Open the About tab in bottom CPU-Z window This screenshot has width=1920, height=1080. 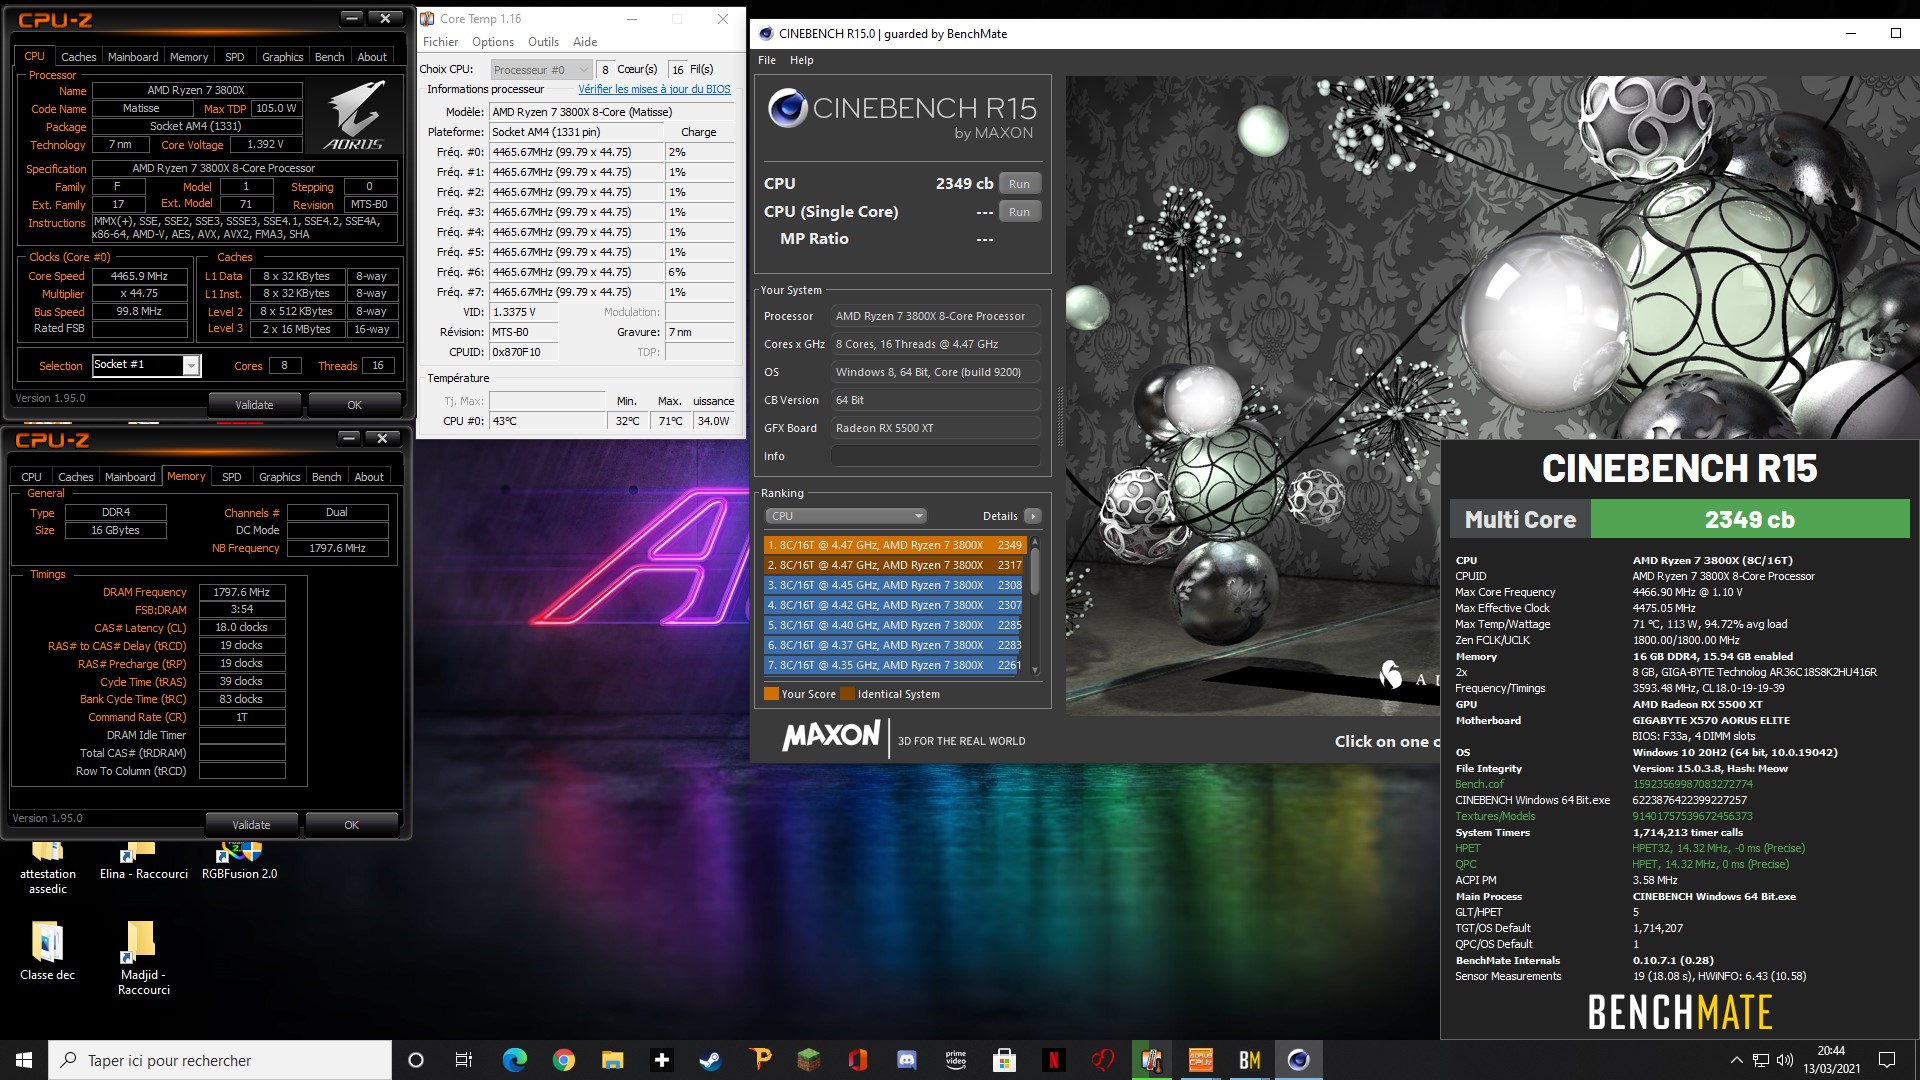click(369, 477)
